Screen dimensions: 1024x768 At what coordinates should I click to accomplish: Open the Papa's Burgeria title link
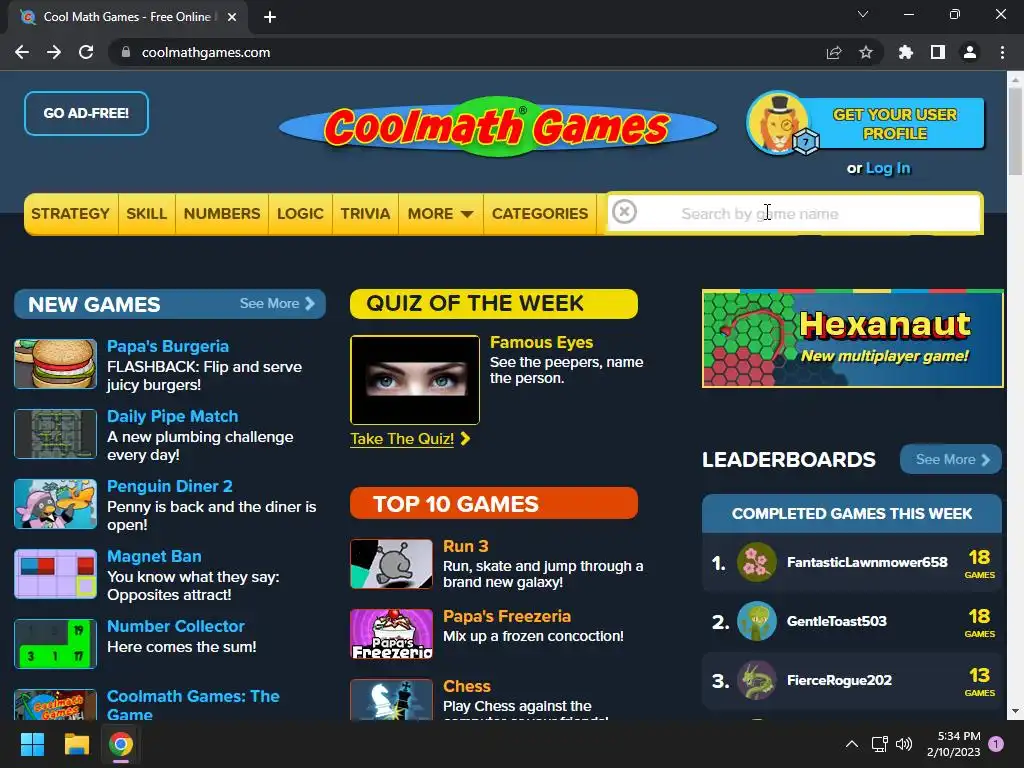168,346
